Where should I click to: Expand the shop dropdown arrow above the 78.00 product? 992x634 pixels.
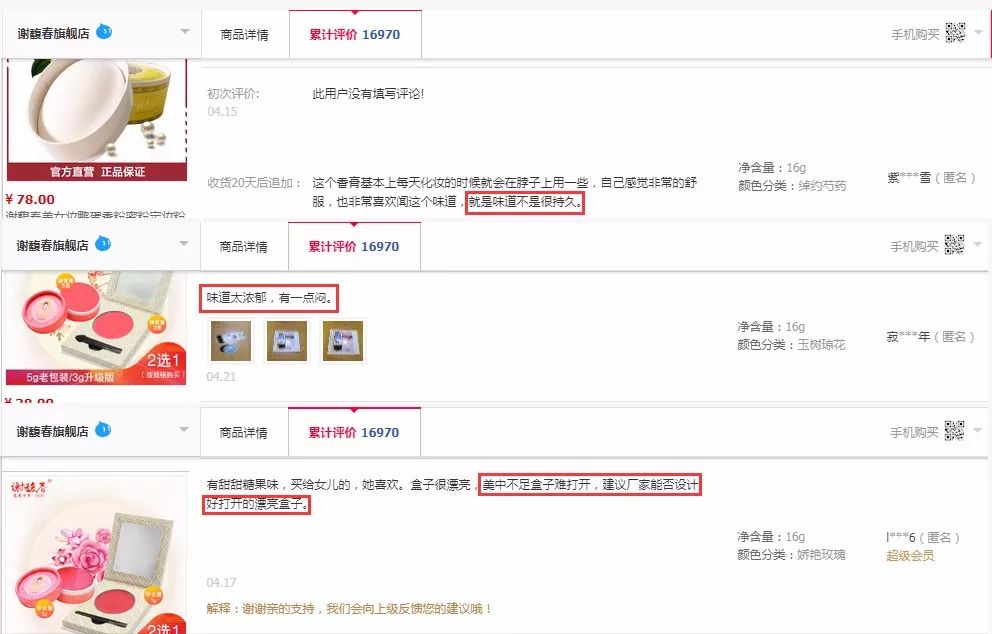pos(185,31)
